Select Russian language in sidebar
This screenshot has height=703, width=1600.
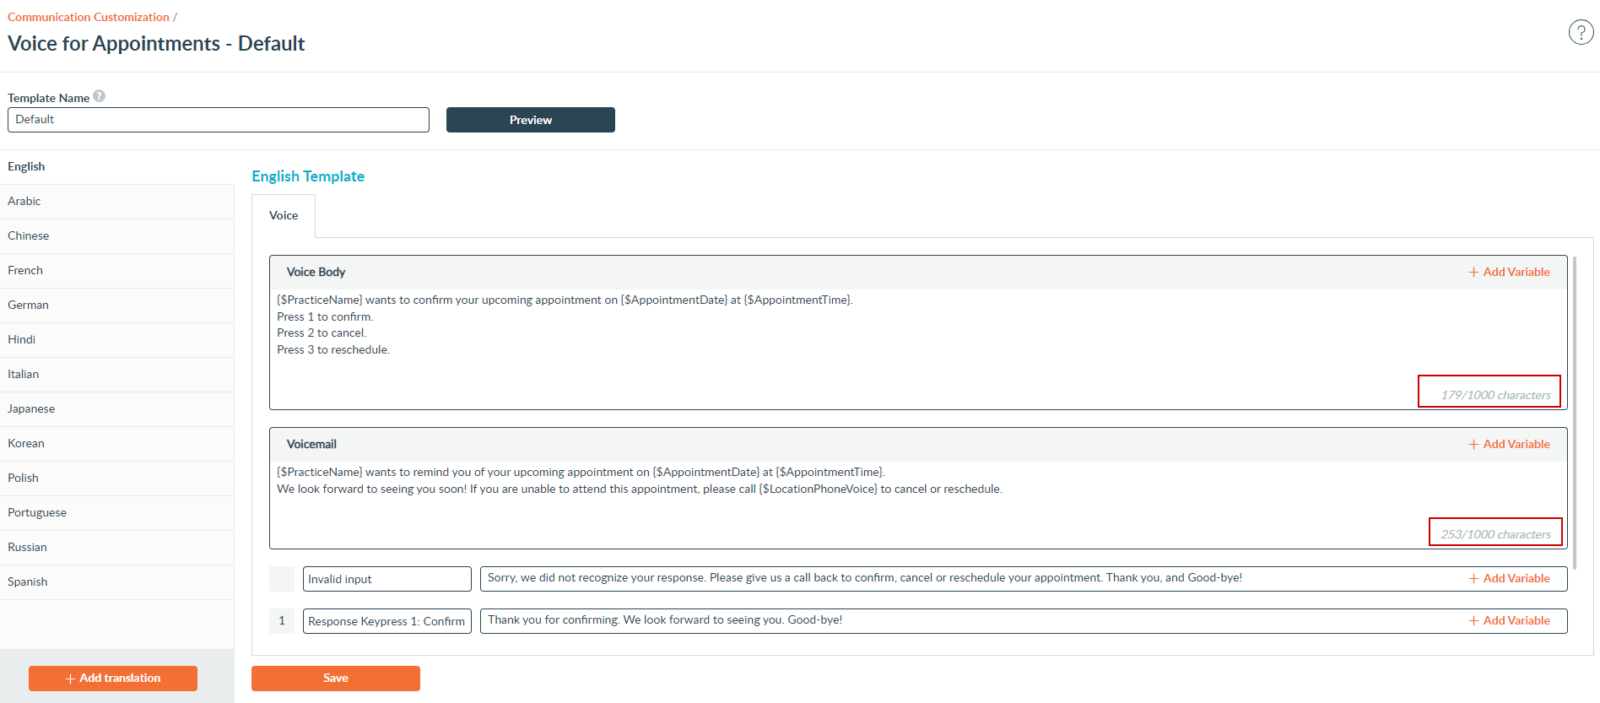coord(117,547)
